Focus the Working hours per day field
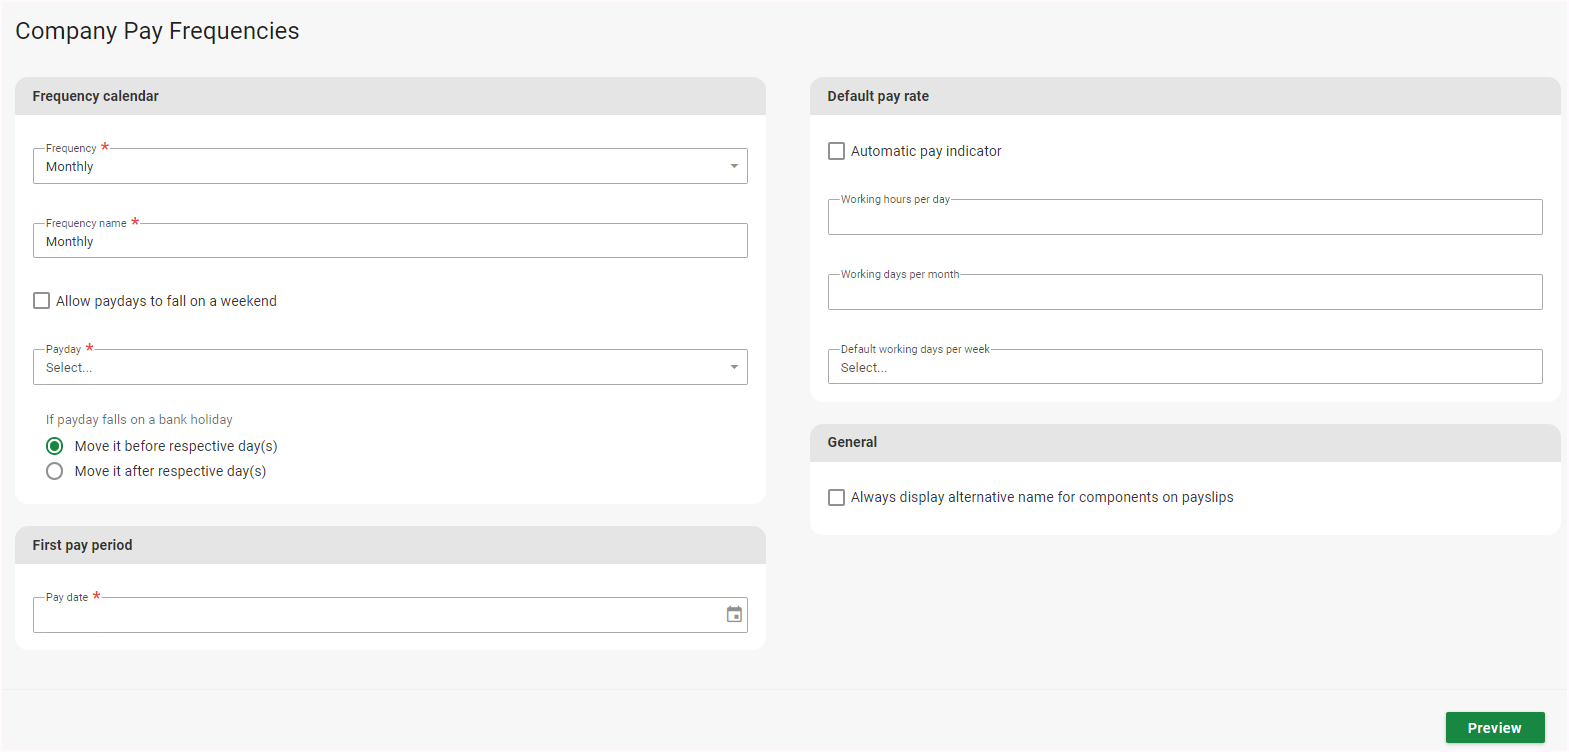Image resolution: width=1569 pixels, height=752 pixels. coord(1184,217)
